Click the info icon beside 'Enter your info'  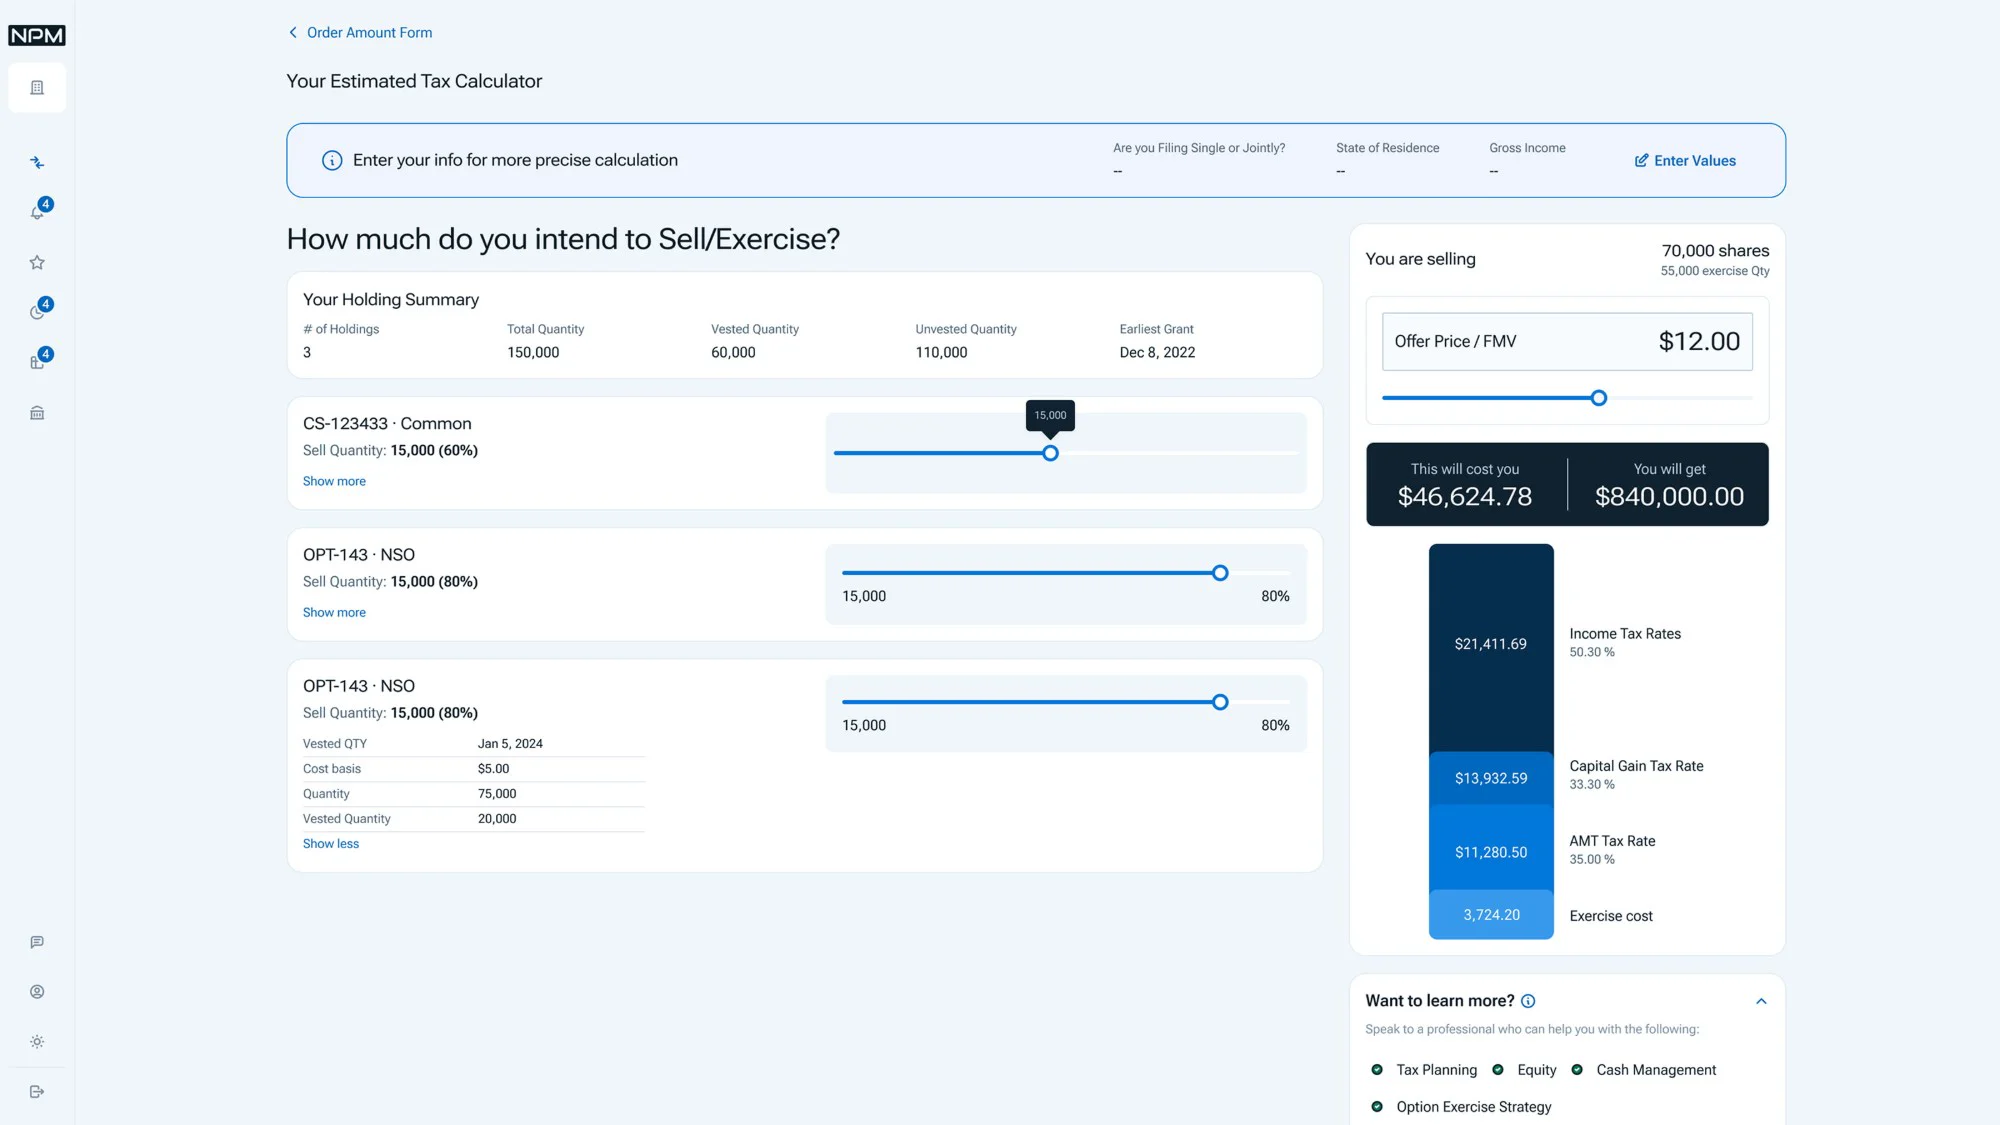pos(332,160)
